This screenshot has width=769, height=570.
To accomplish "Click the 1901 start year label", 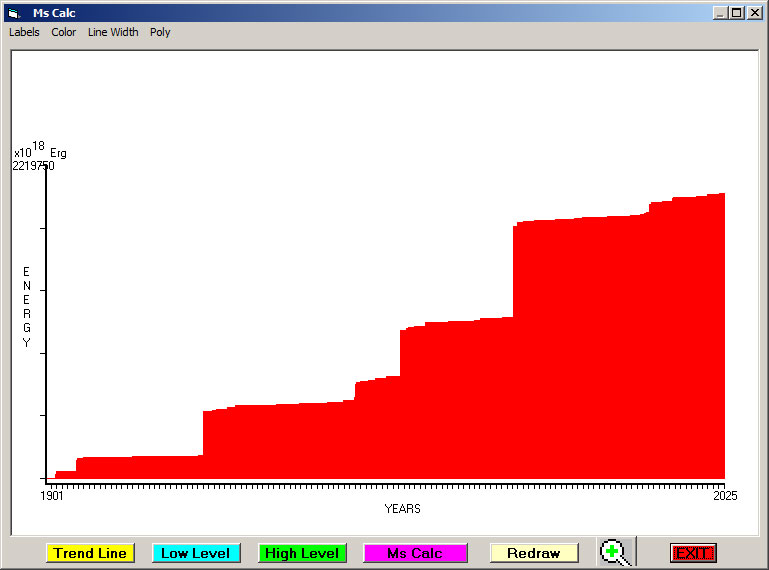I will pos(52,495).
